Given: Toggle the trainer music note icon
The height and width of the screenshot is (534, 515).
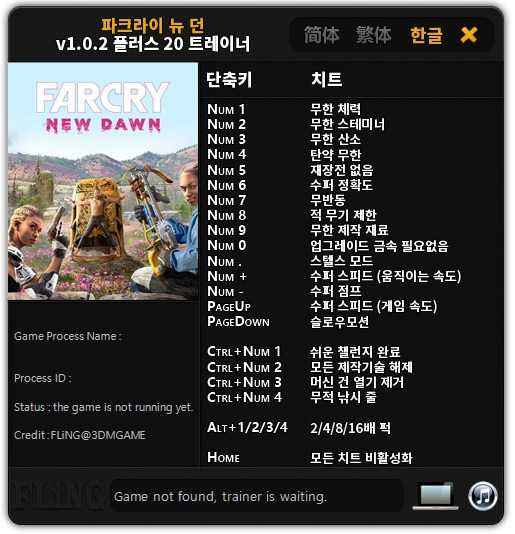Looking at the screenshot, I should 485,498.
